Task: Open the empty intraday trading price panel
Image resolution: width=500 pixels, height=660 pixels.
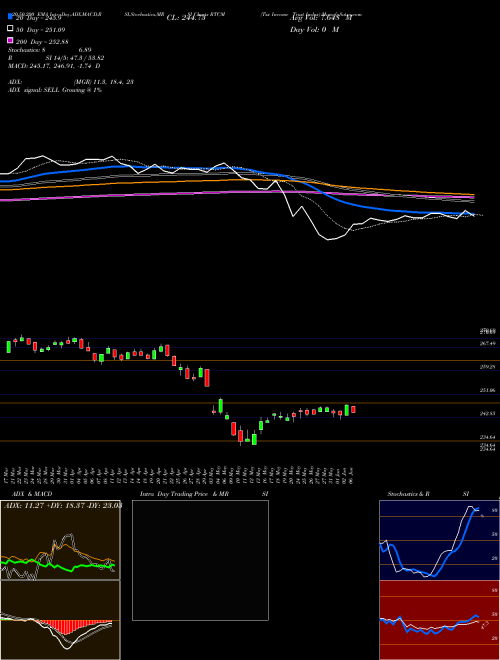Action: [x=200, y=560]
